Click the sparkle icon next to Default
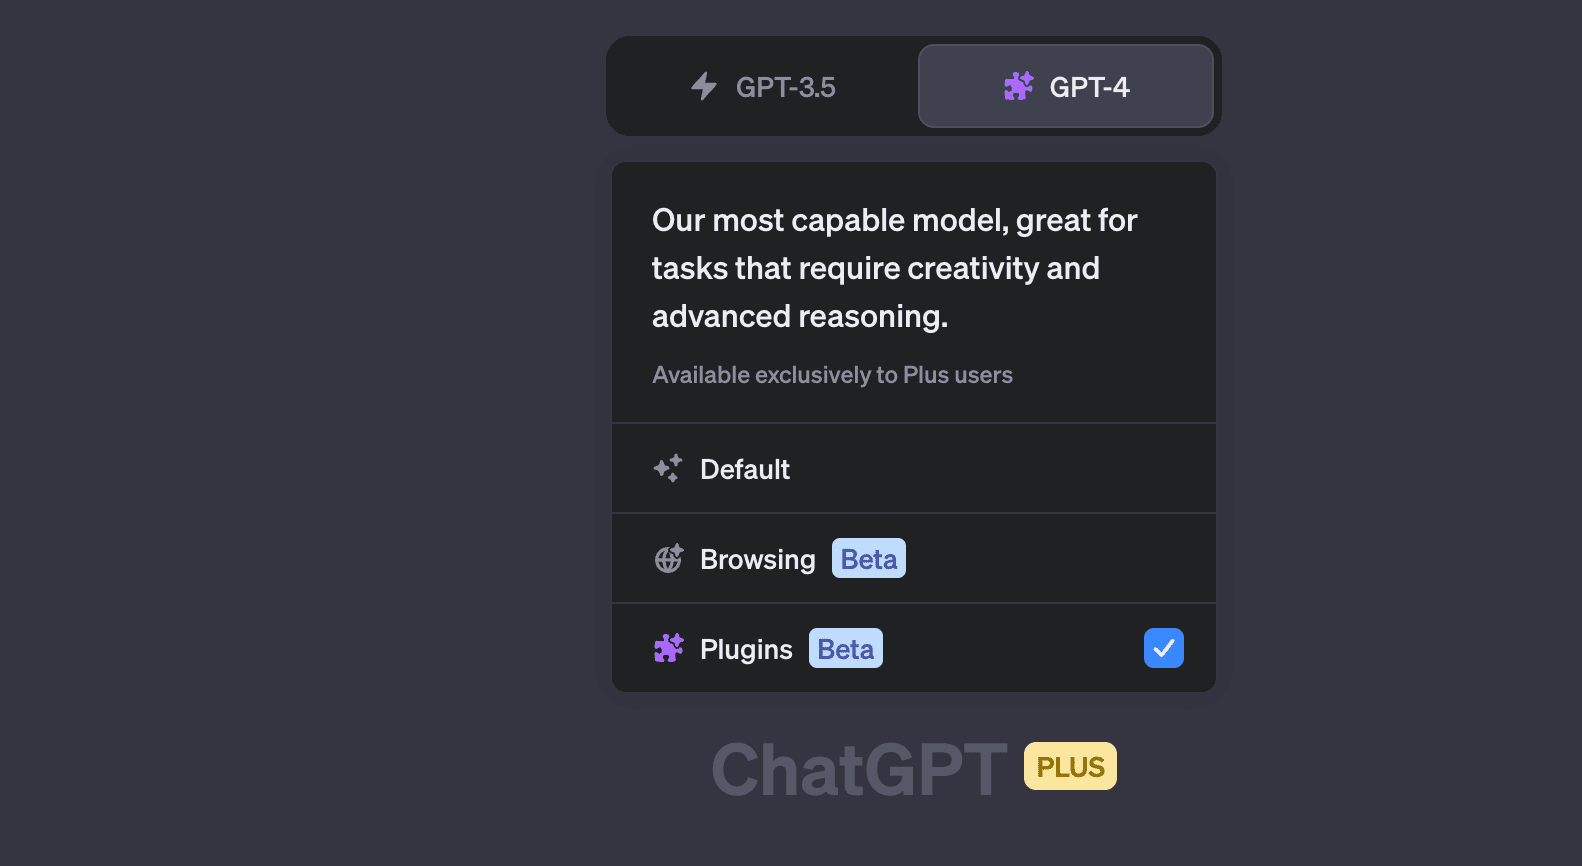This screenshot has width=1582, height=866. [668, 468]
